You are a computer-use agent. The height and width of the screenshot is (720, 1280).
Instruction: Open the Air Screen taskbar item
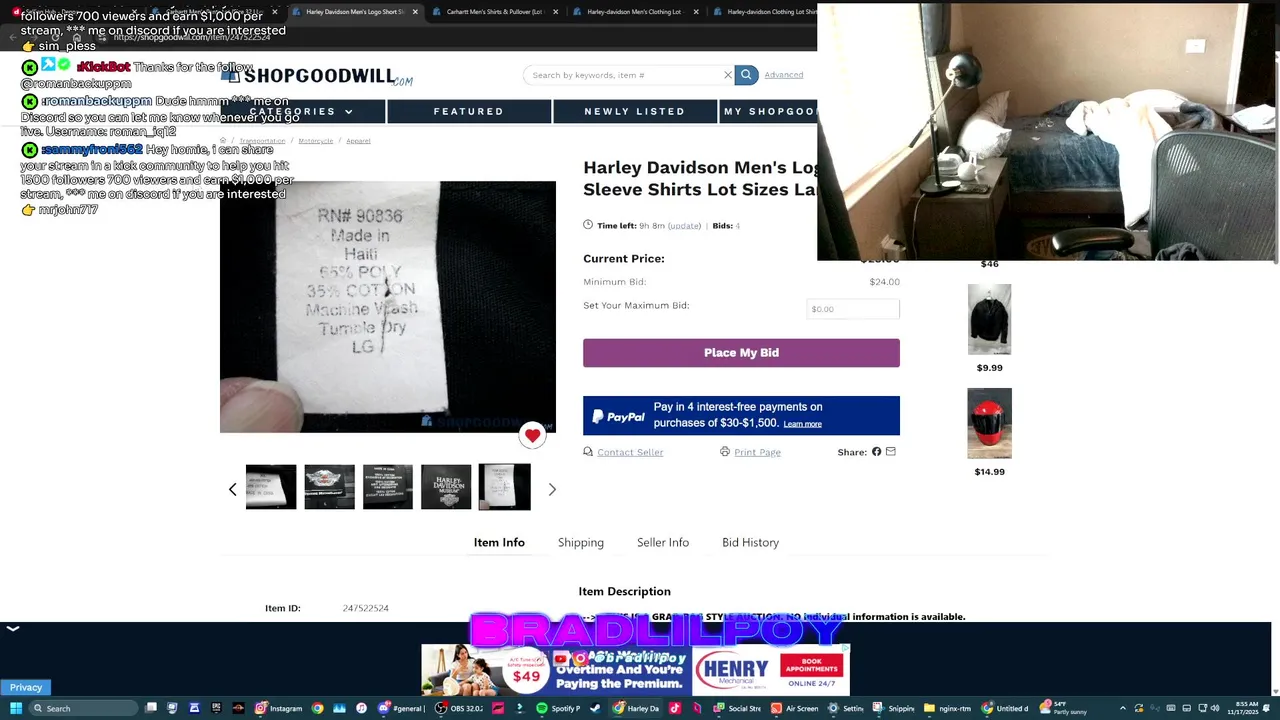point(794,708)
